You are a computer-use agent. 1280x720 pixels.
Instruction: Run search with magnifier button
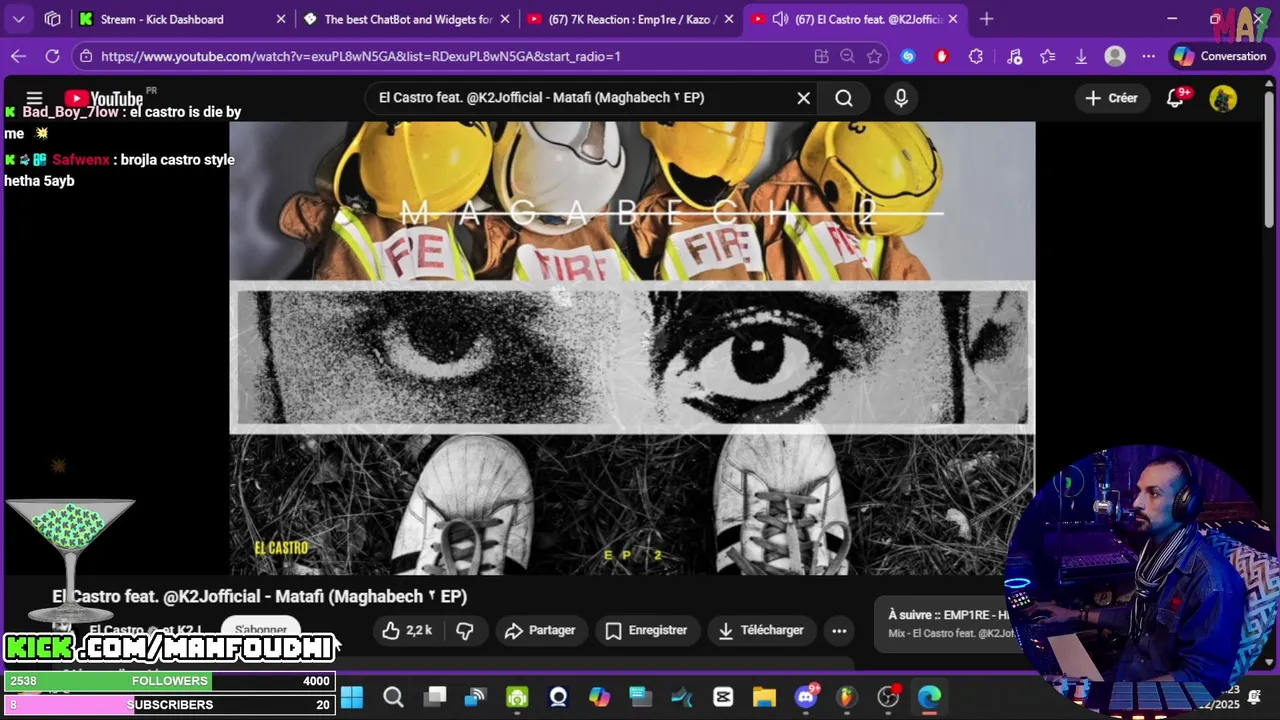click(844, 98)
